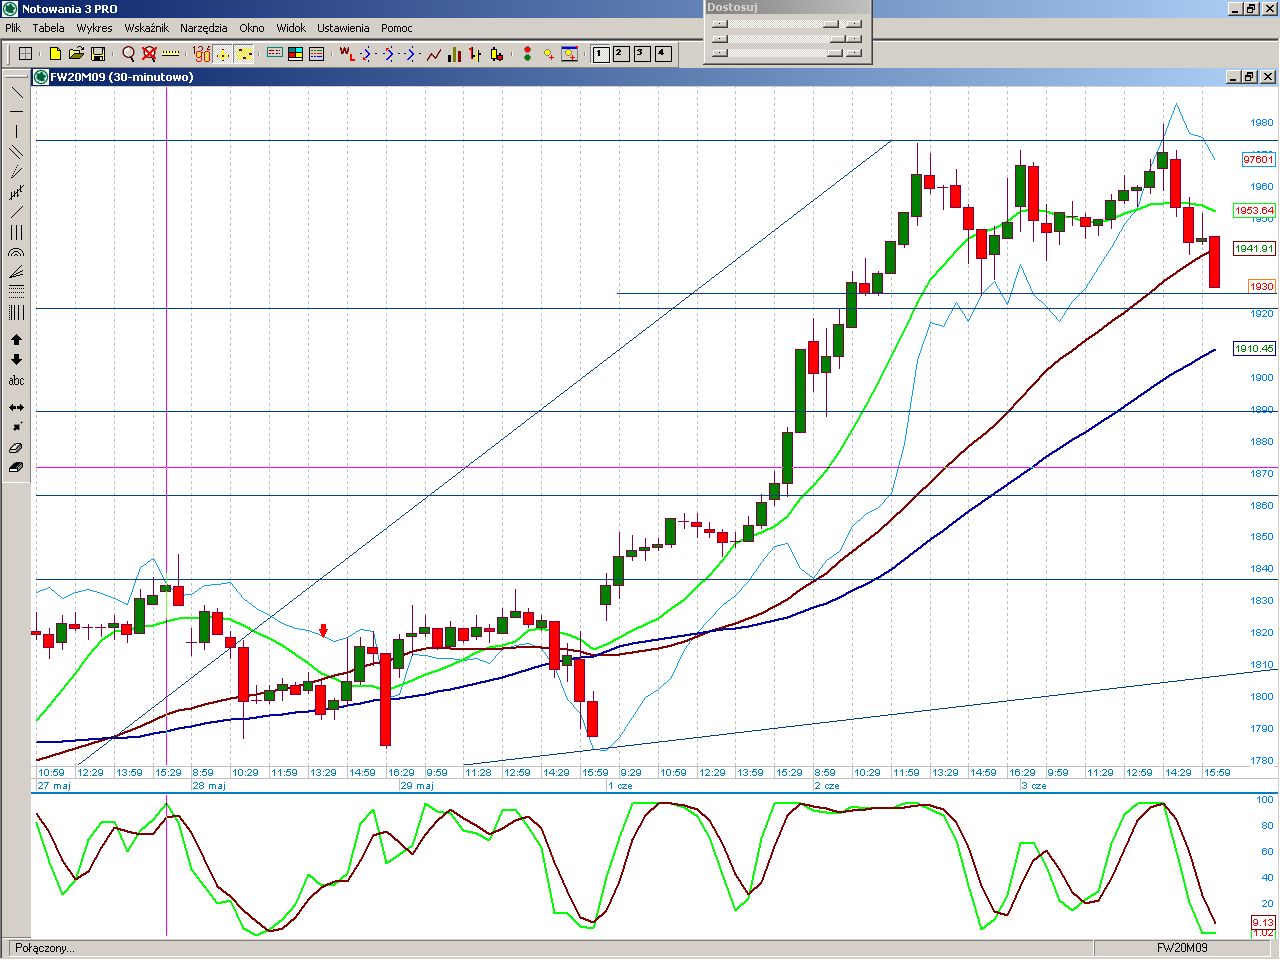
Task: Select the vertical line drawing tool
Action: (x=16, y=131)
